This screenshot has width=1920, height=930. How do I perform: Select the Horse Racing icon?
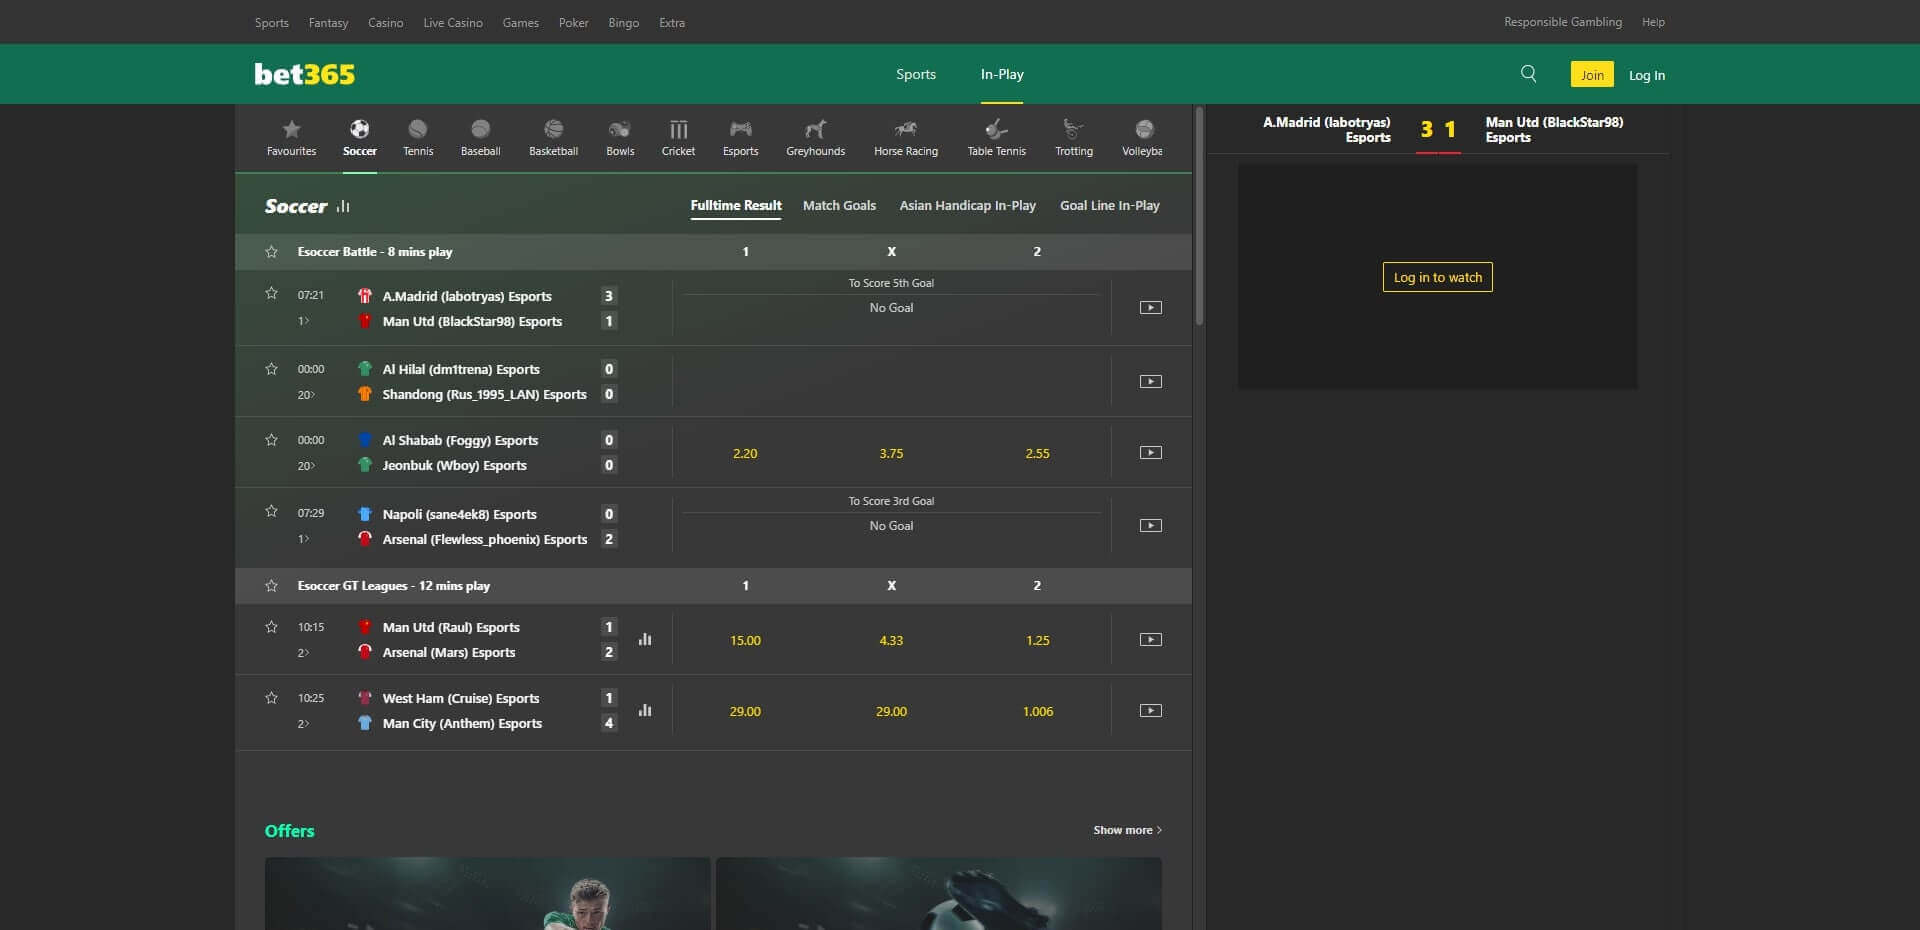pyautogui.click(x=905, y=137)
